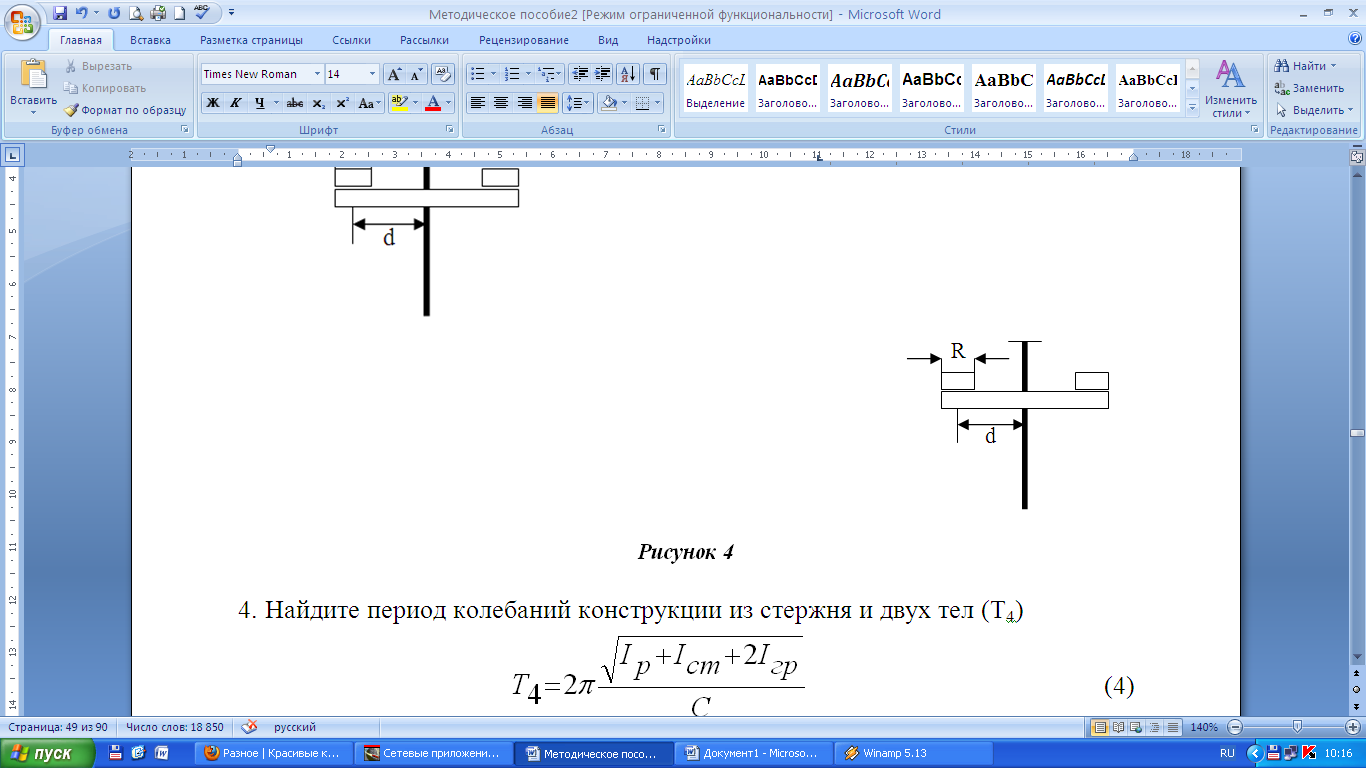Open the font name dropdown Times New Roman
Screen dimensions: 1366x768
[318, 74]
